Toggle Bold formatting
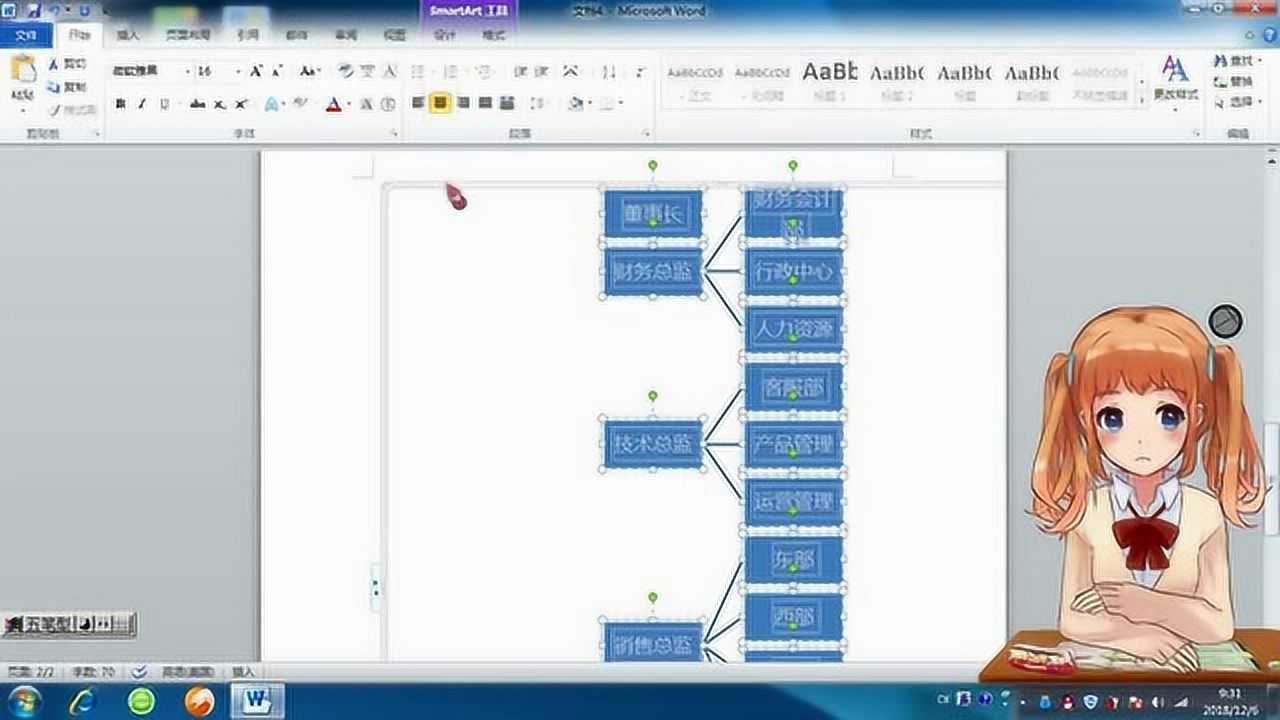The height and width of the screenshot is (720, 1280). tap(121, 104)
